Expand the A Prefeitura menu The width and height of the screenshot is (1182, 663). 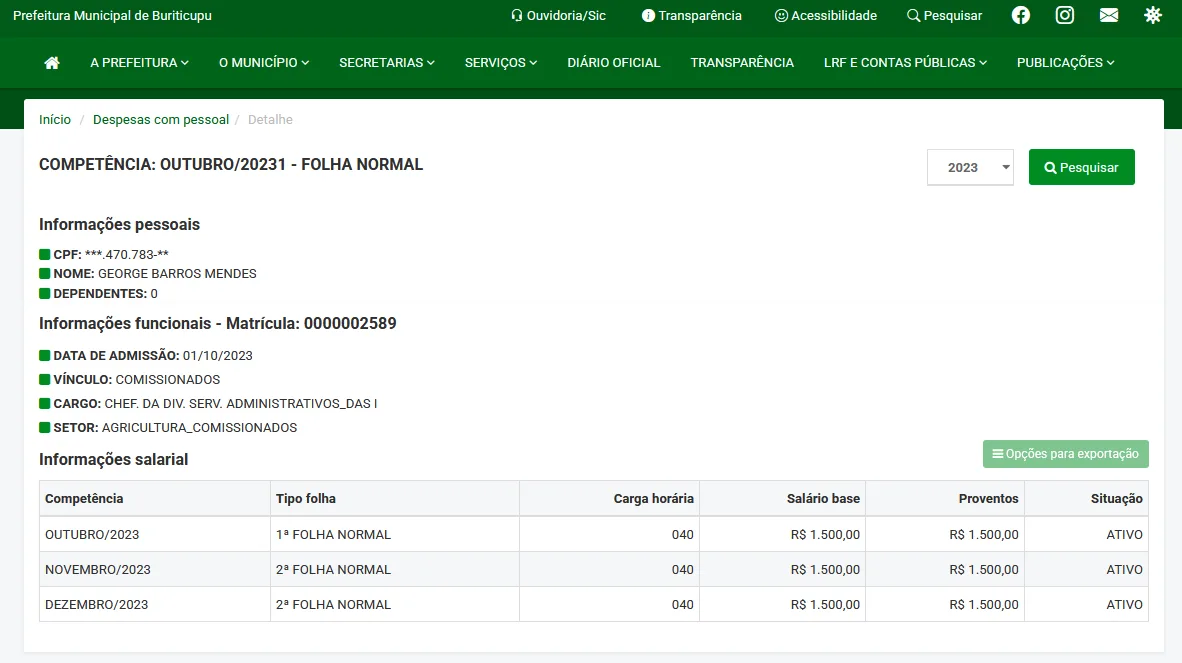click(x=139, y=62)
